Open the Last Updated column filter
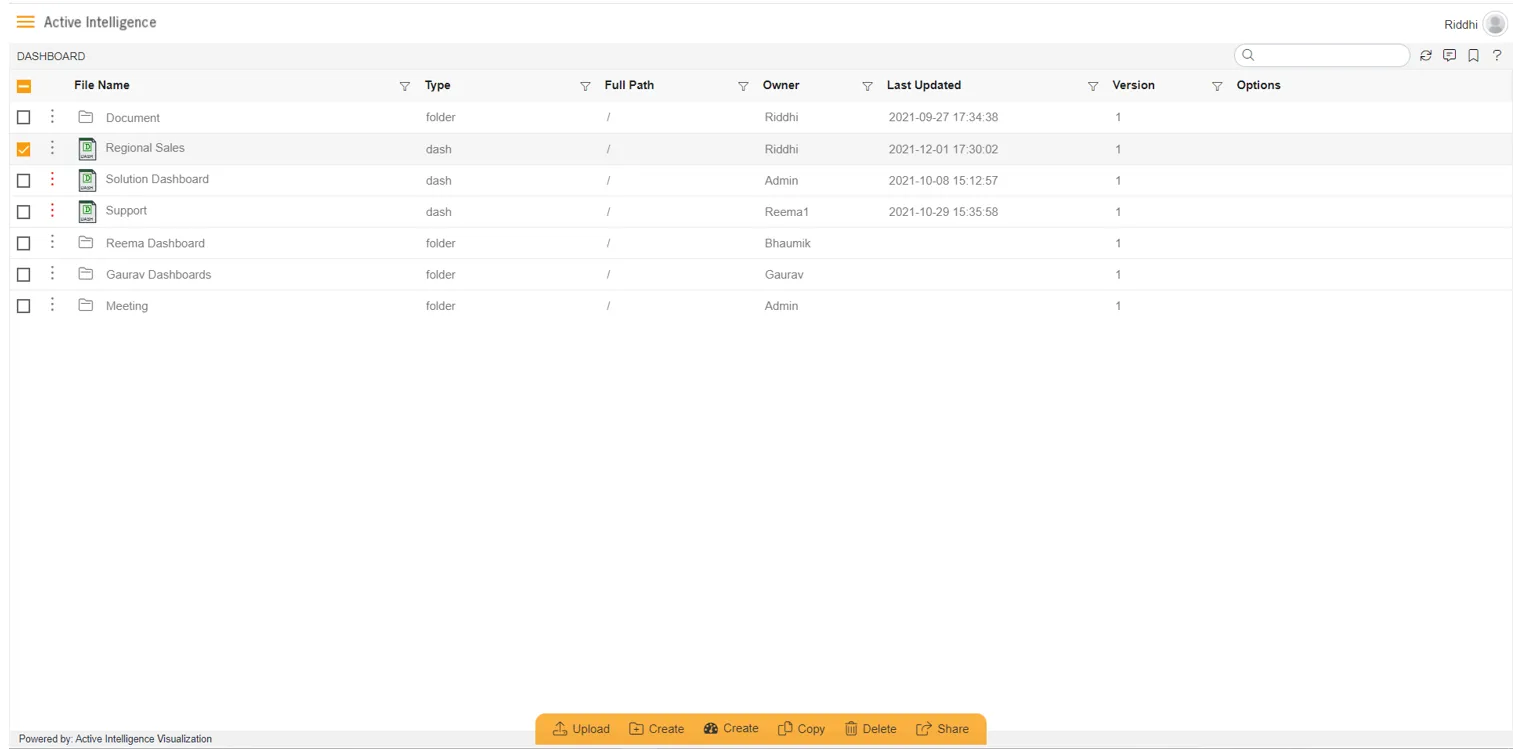 (x=1093, y=87)
